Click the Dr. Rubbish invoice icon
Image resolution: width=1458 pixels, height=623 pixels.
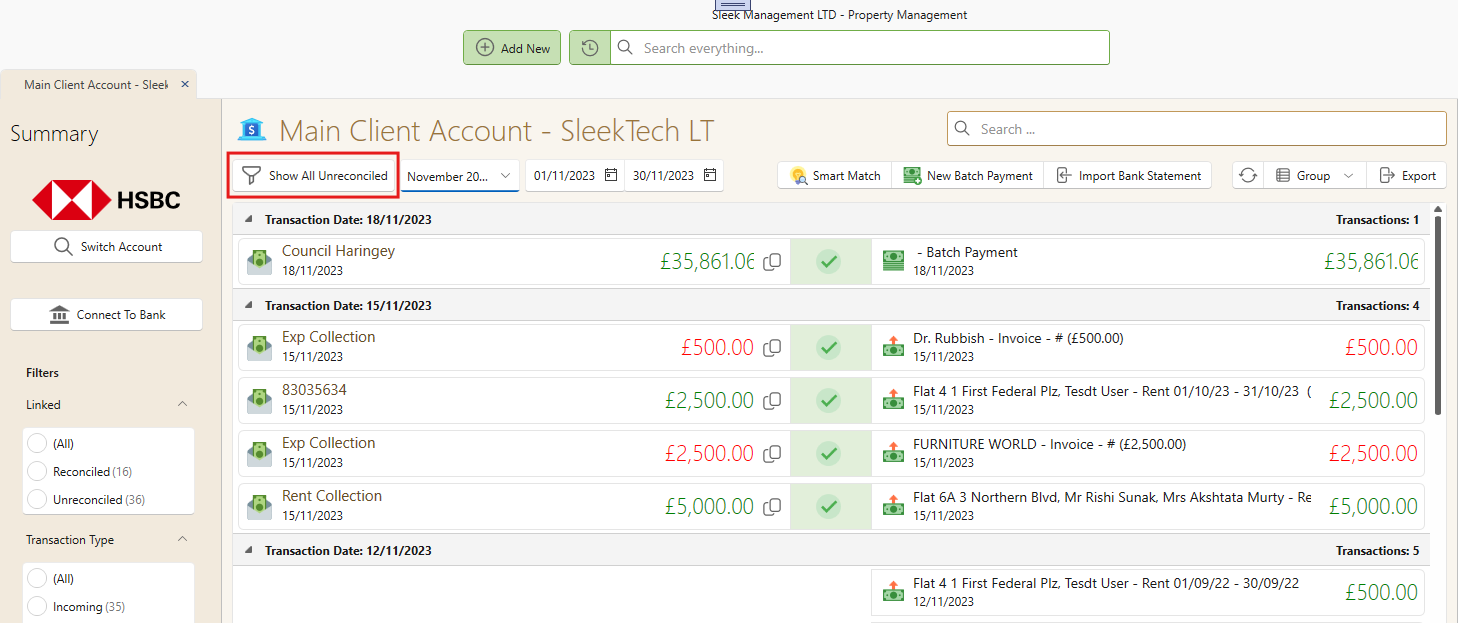click(893, 348)
